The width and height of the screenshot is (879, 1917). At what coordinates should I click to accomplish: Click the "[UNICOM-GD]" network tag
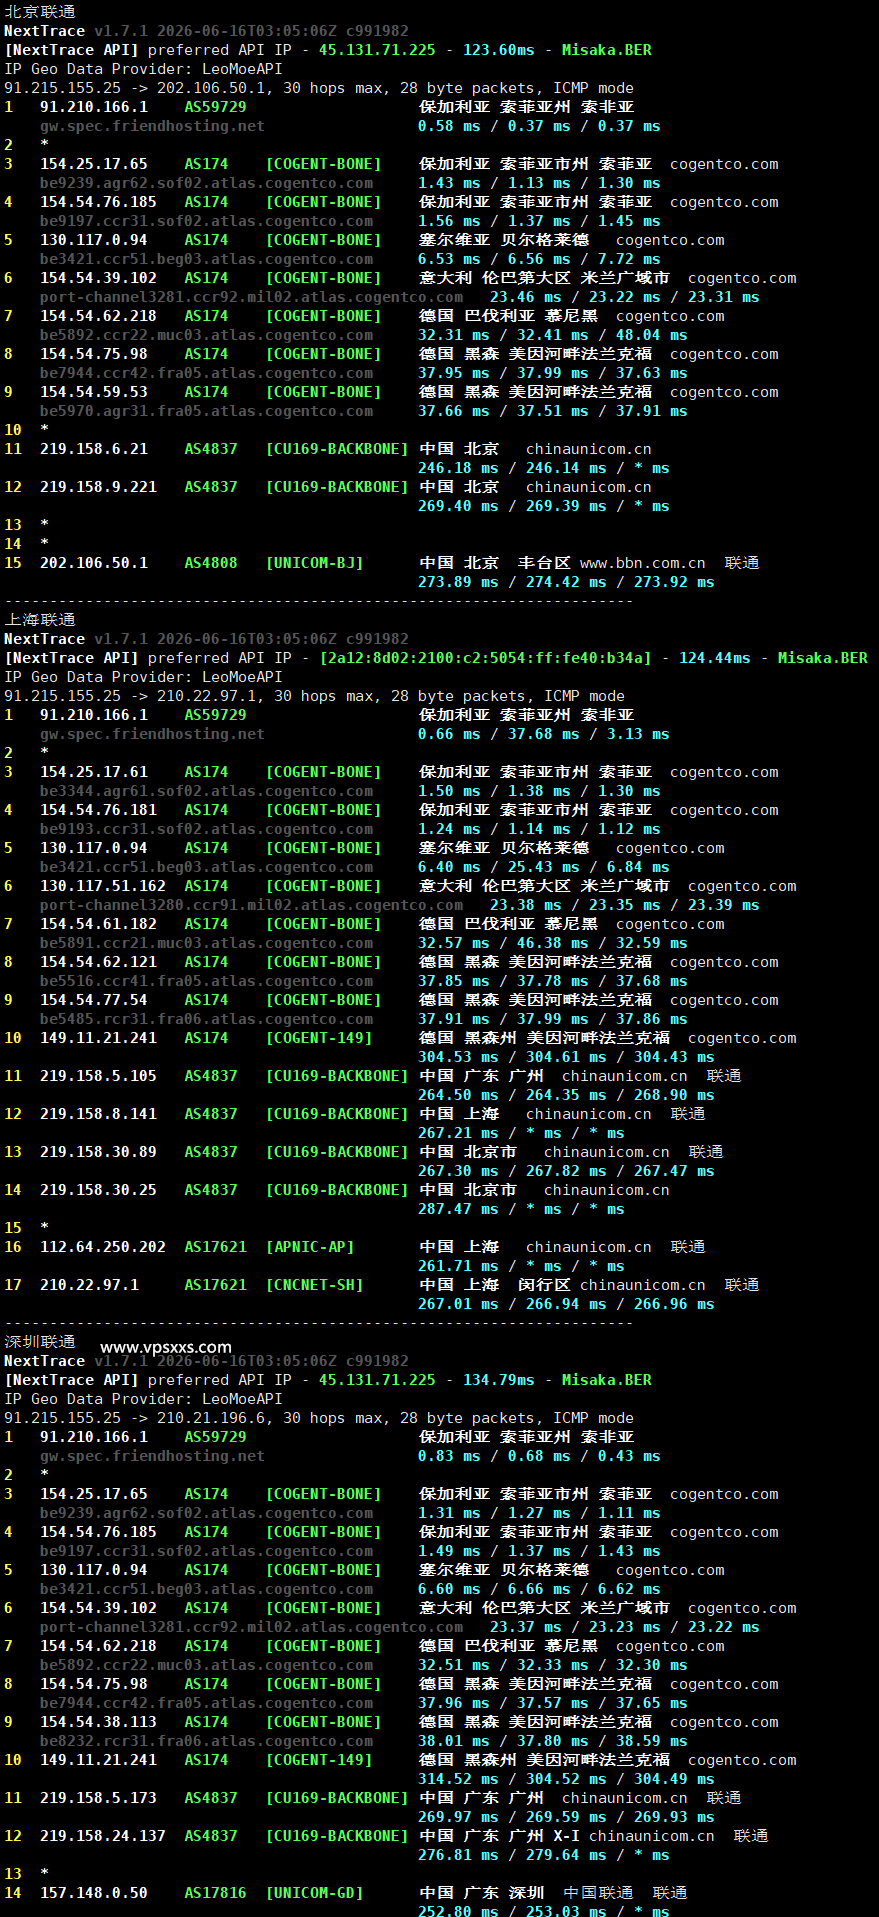314,1893
